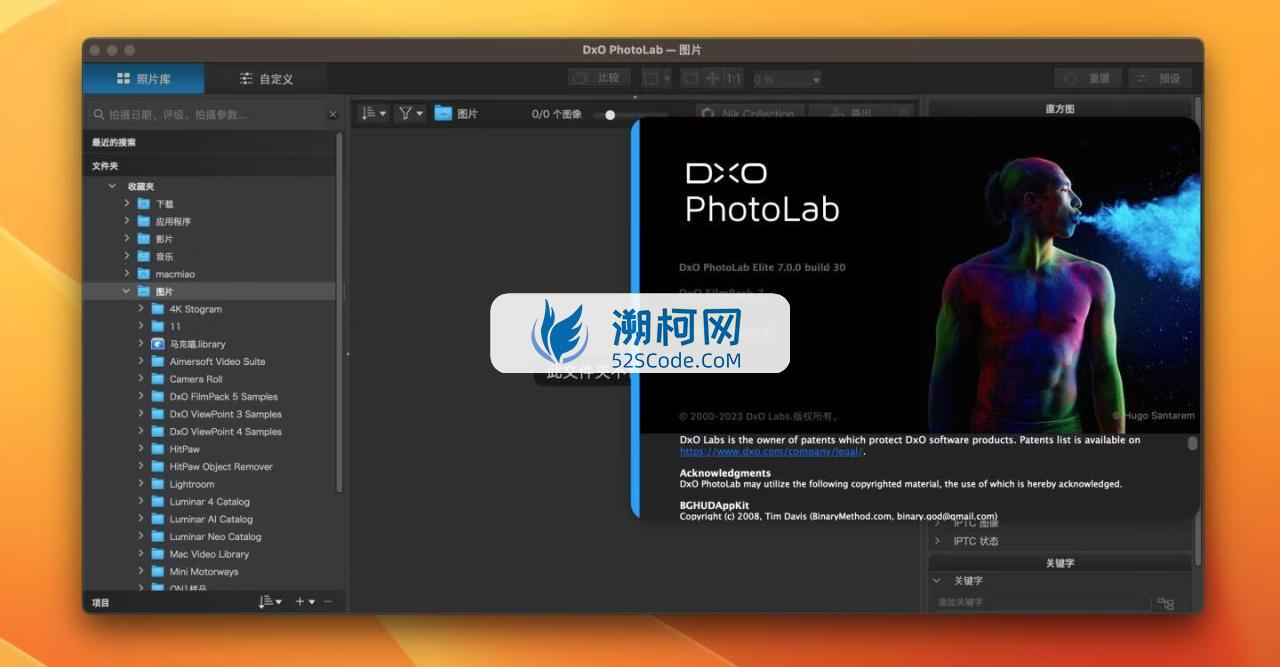Image resolution: width=1280 pixels, height=667 pixels.
Task: Click the Mac Video Library folder icon
Action: coord(157,554)
